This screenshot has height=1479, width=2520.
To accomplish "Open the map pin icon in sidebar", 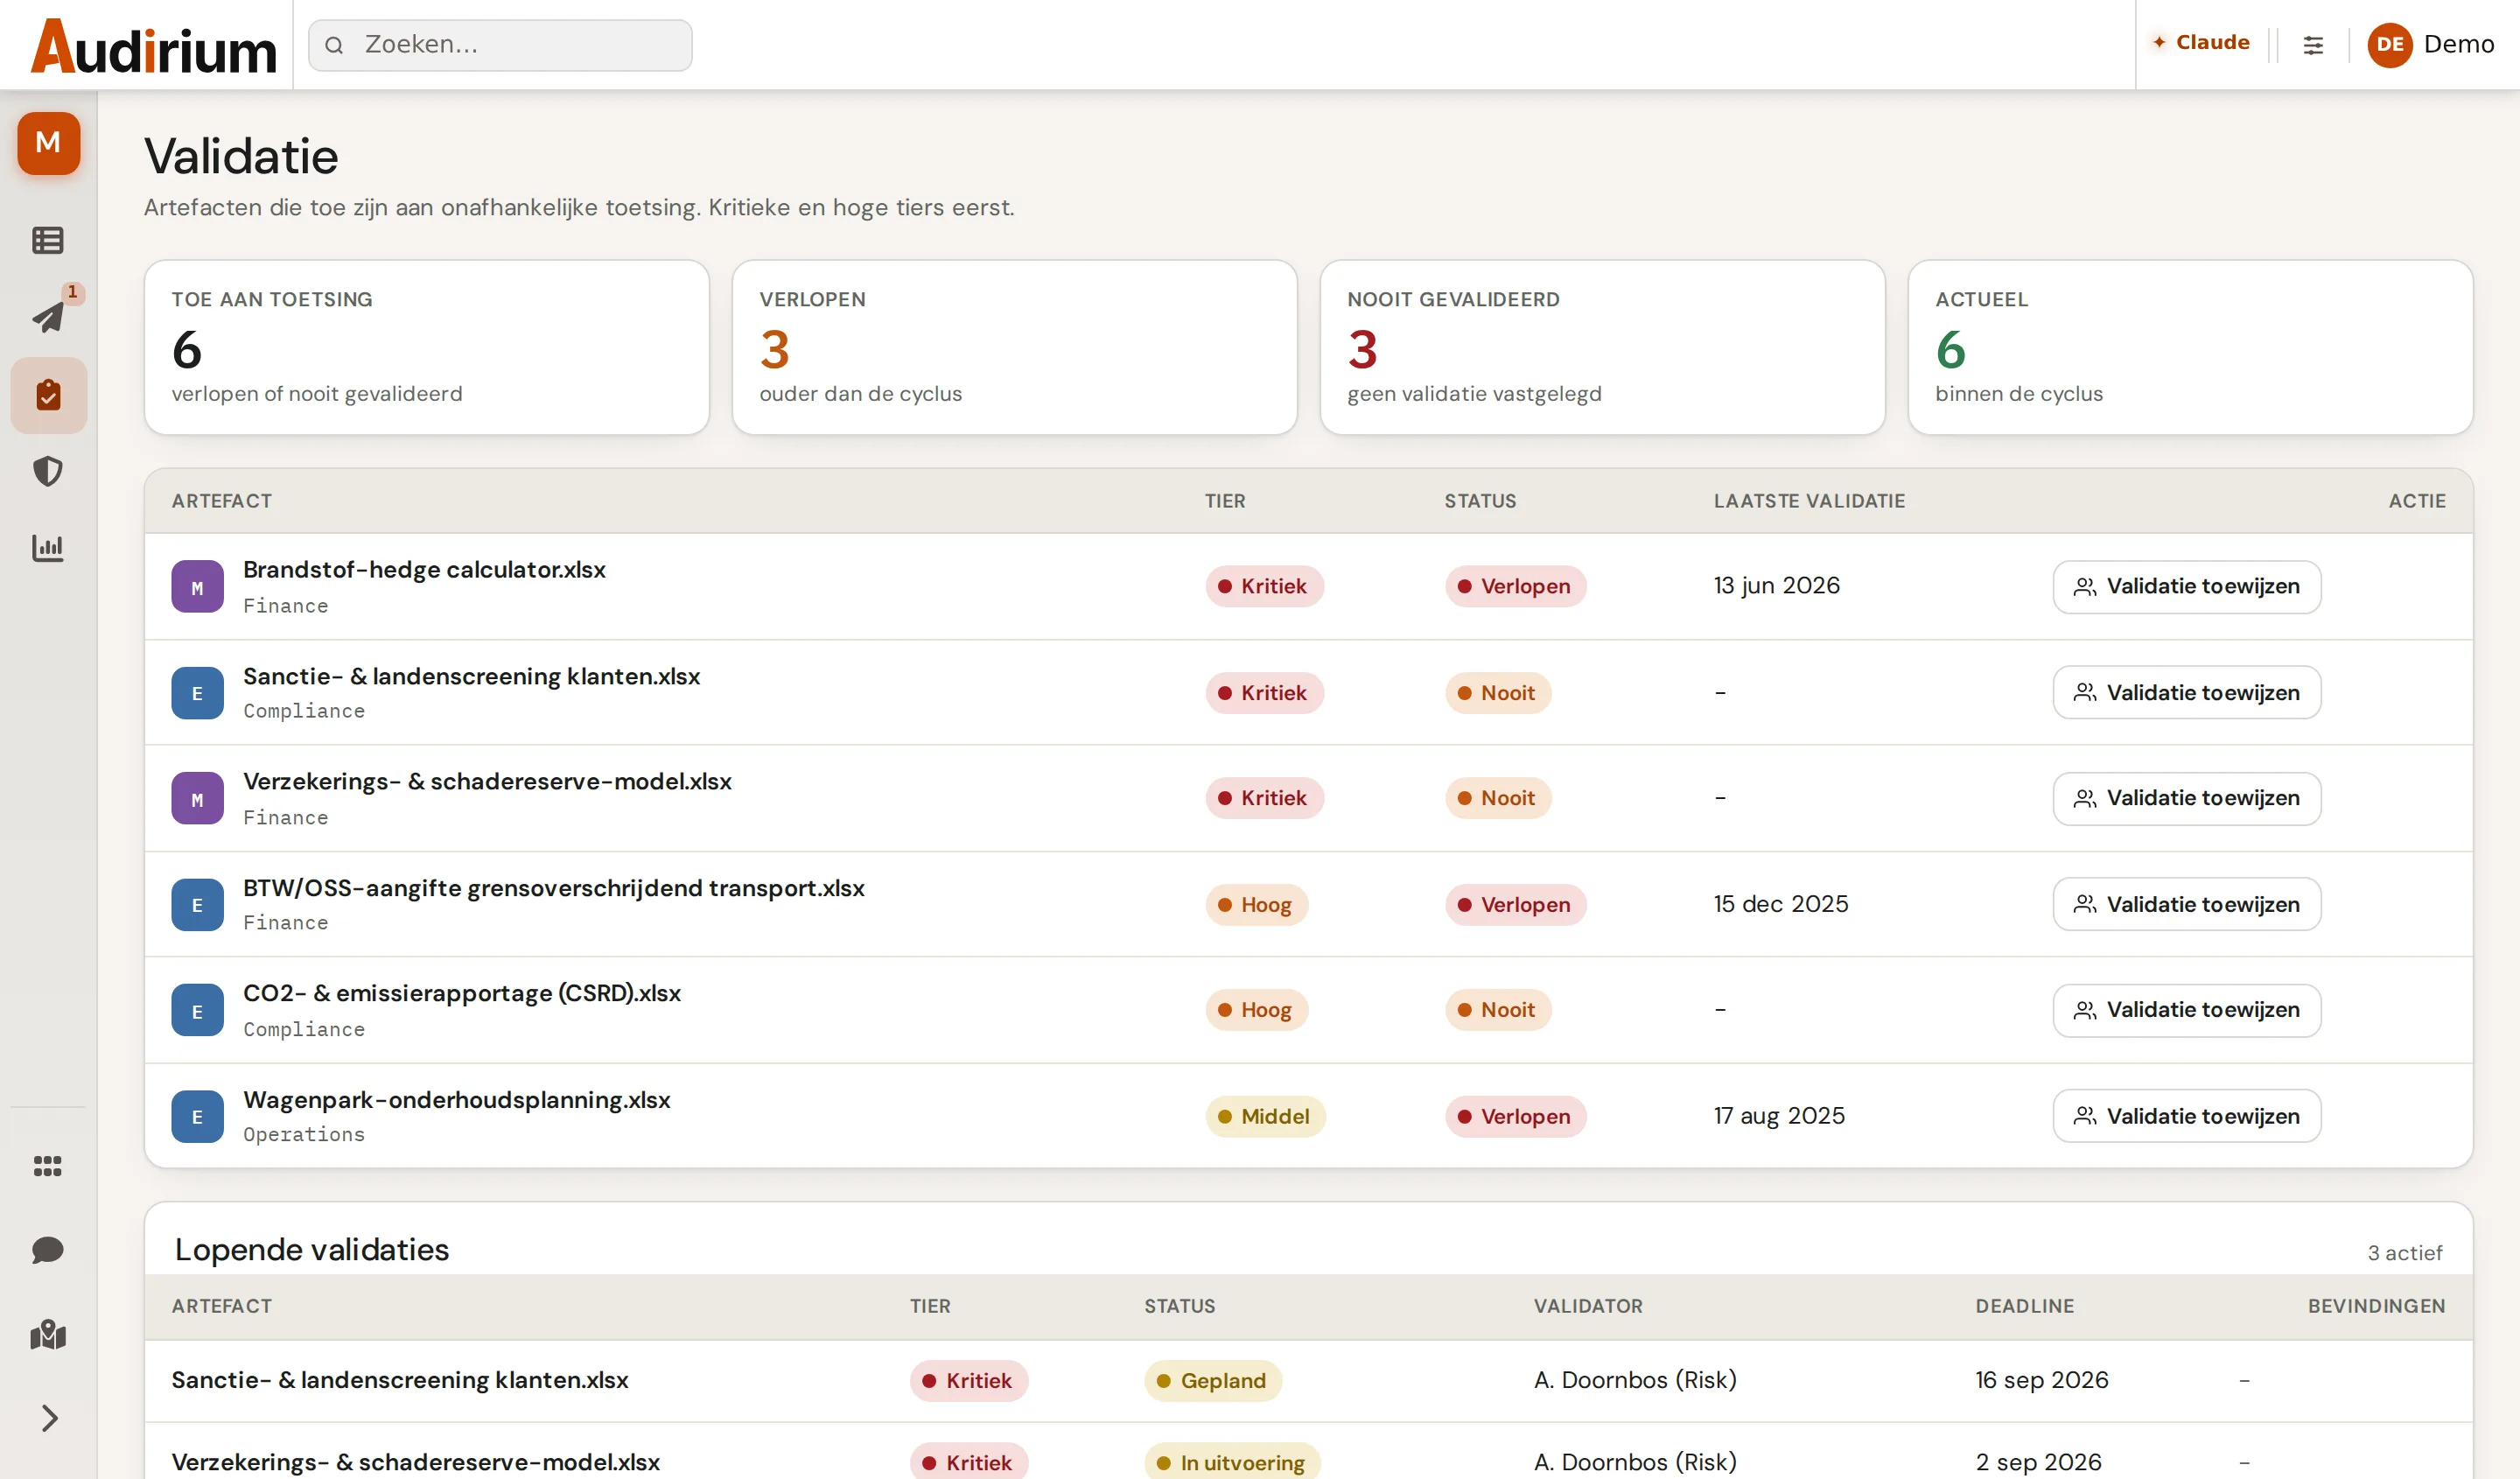I will click(48, 1334).
